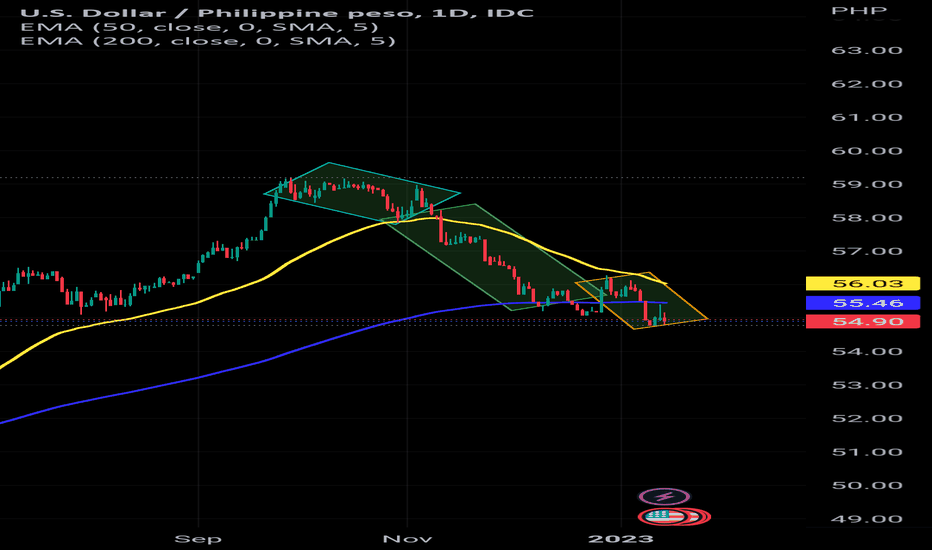Viewport: 932px width, 550px height.
Task: Click the Nov label on time axis
Action: 407,539
